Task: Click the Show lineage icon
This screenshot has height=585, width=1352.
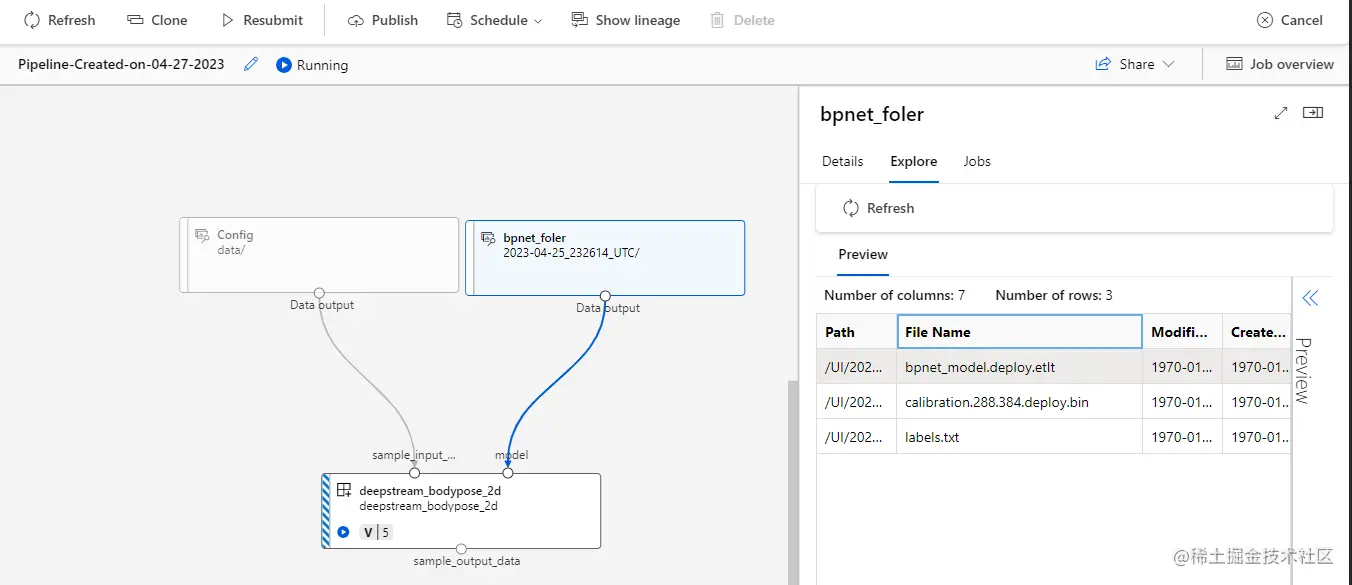Action: click(580, 20)
